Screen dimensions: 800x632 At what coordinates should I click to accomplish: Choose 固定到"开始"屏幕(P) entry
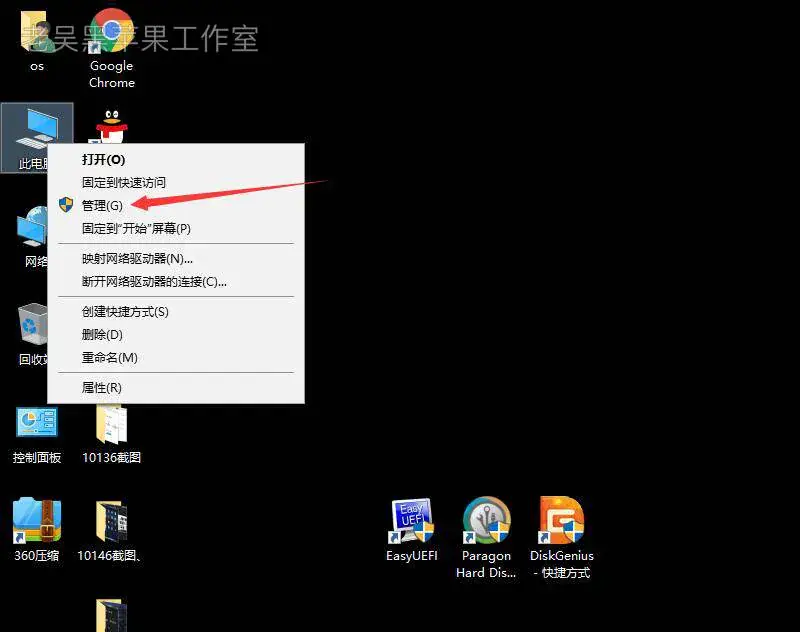[176, 229]
